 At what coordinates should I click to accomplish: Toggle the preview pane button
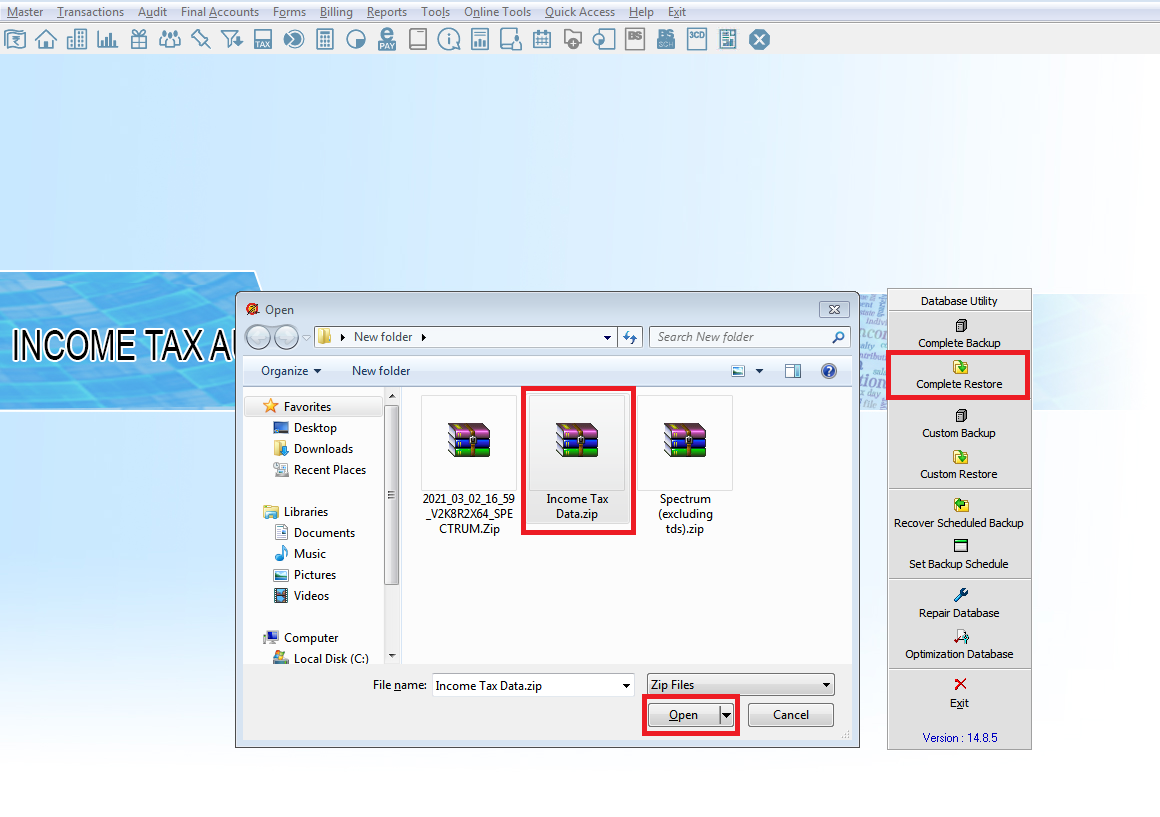(792, 371)
